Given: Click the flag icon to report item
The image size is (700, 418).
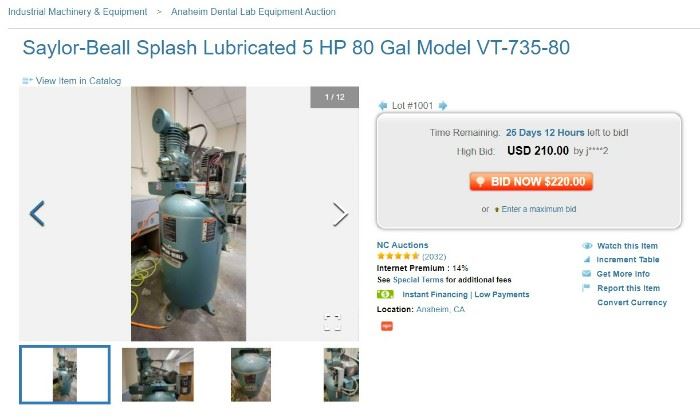Looking at the screenshot, I should [x=586, y=288].
